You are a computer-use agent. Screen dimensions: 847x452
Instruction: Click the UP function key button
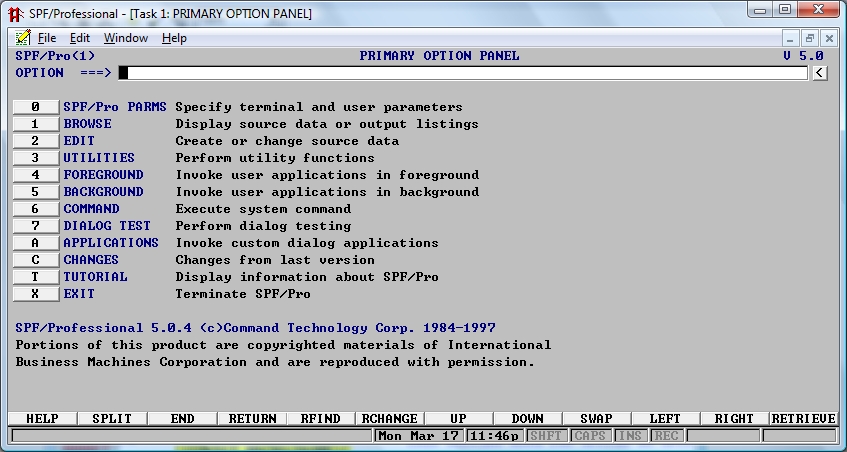coord(459,419)
